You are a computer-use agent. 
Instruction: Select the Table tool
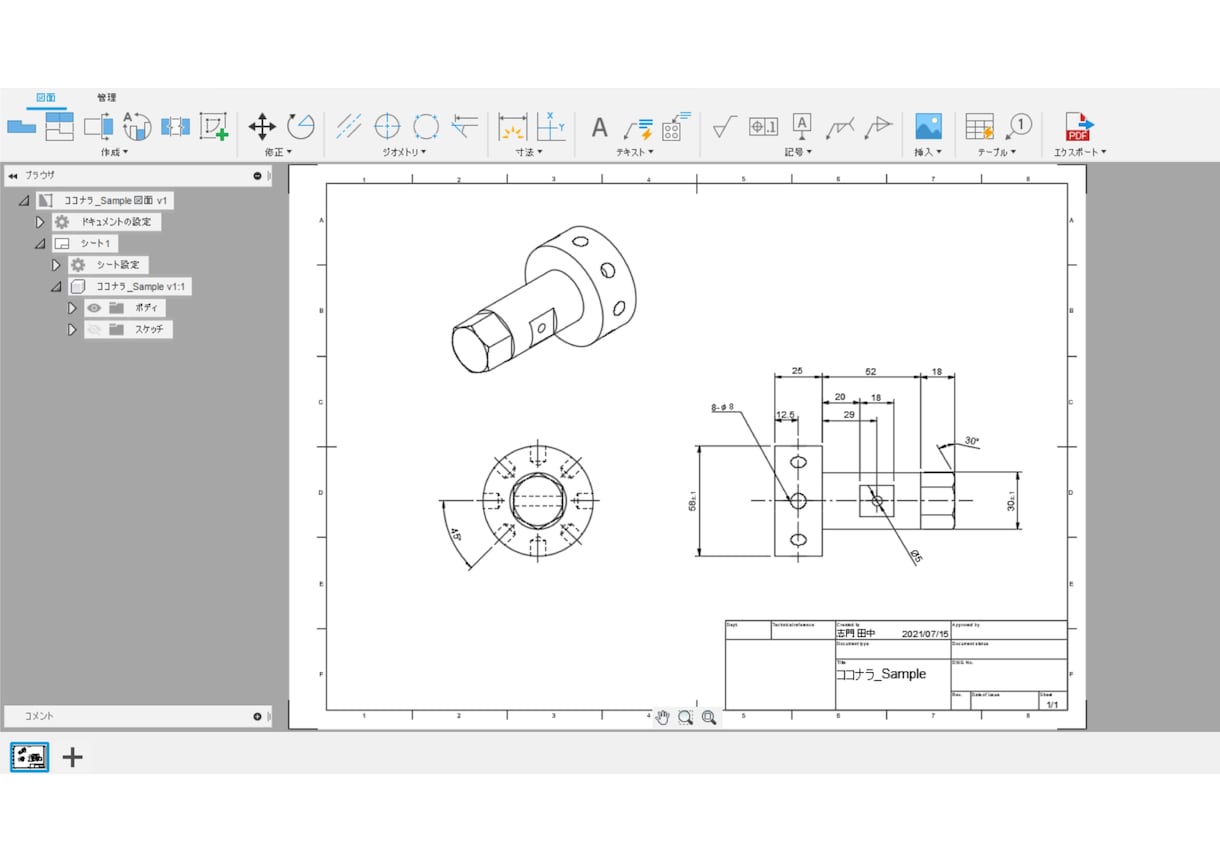(979, 126)
